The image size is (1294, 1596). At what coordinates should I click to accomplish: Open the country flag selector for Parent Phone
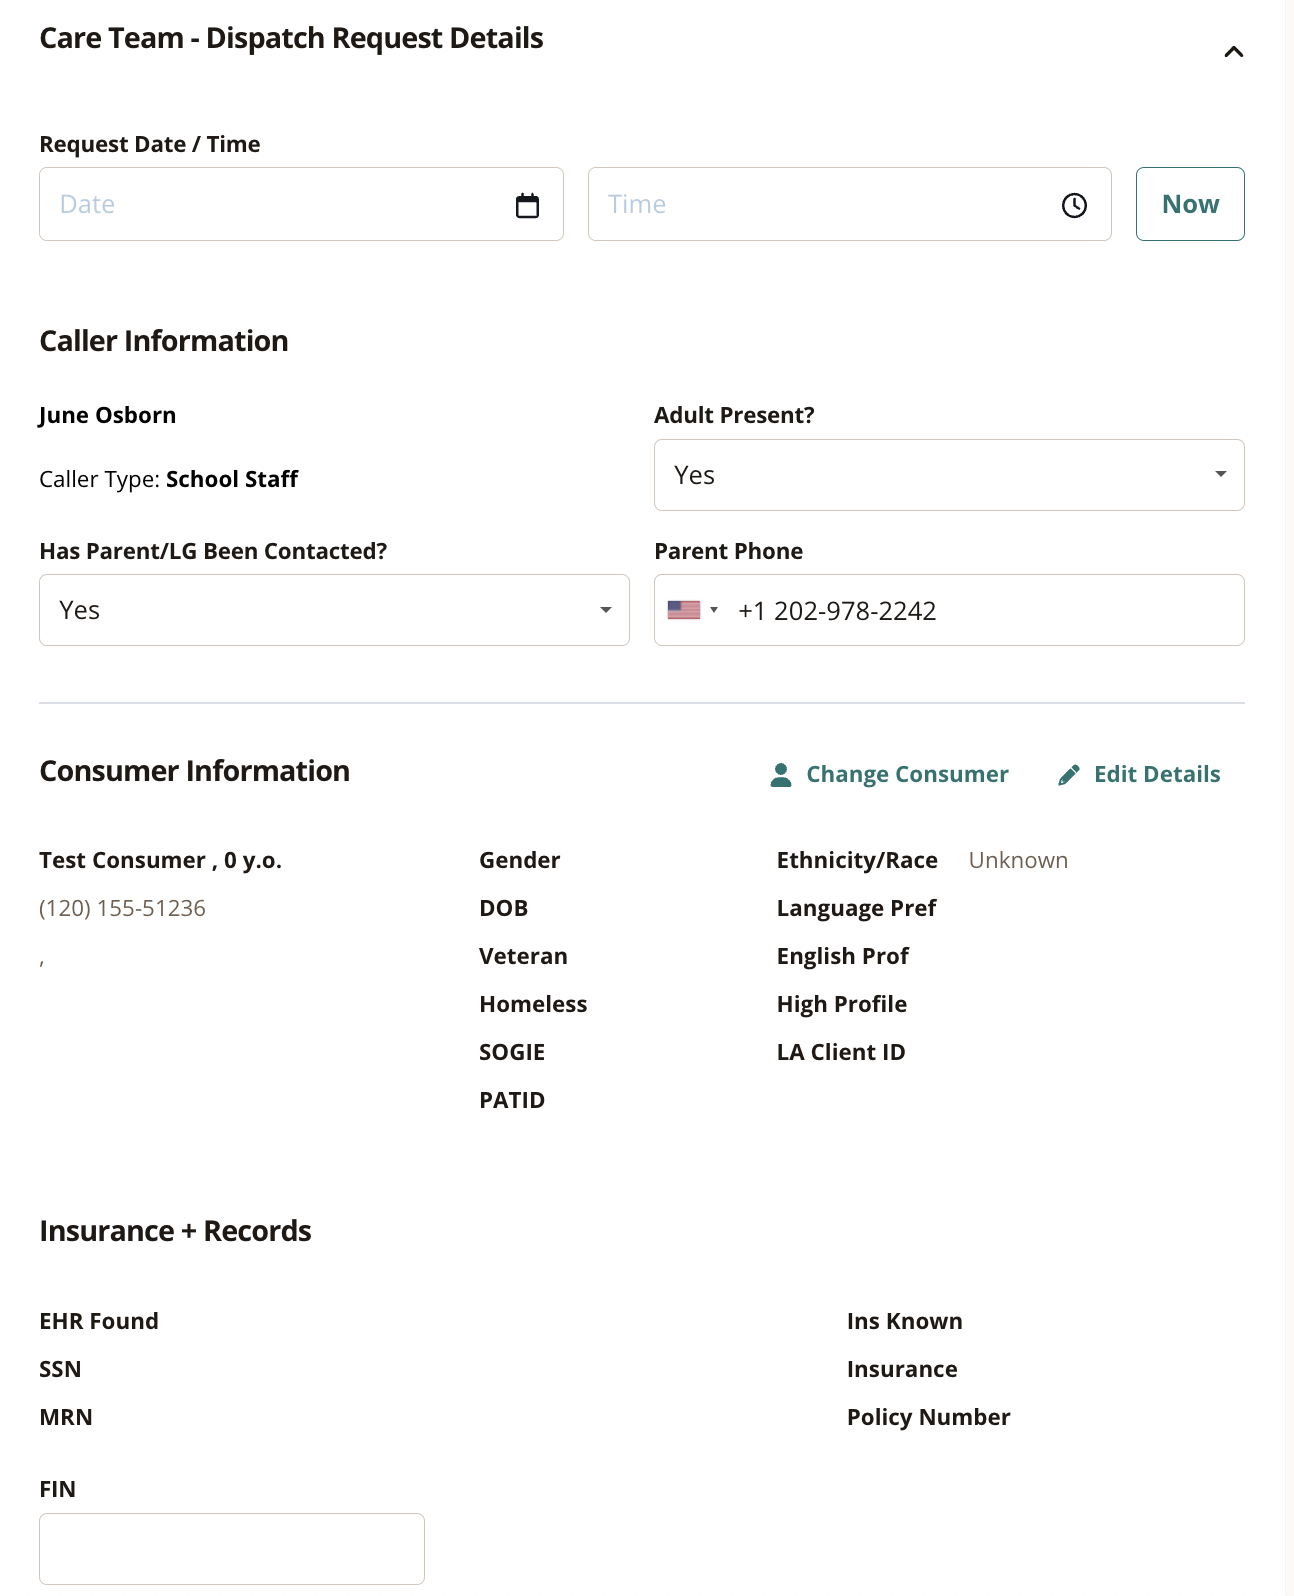click(693, 610)
